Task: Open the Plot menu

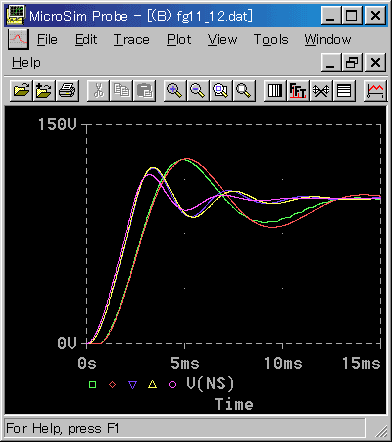Action: [179, 40]
